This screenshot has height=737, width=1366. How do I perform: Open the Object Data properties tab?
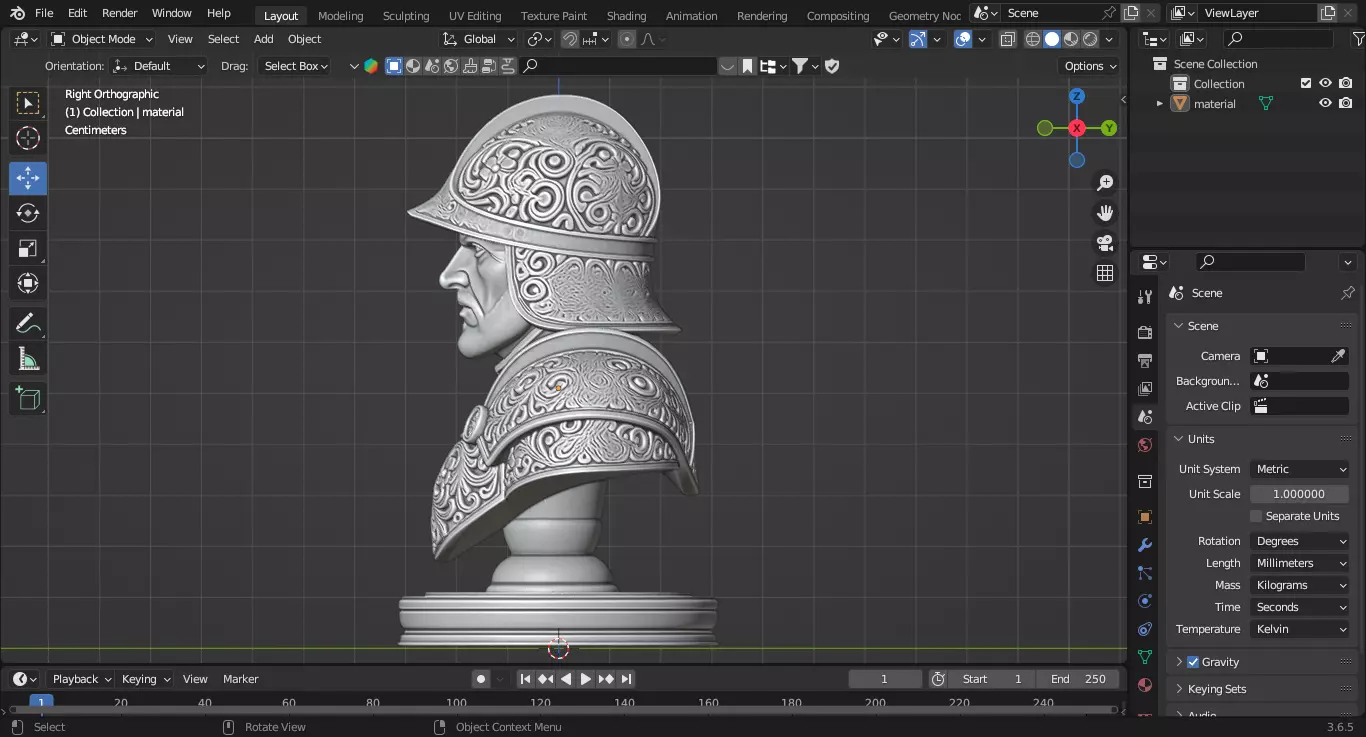click(1145, 657)
